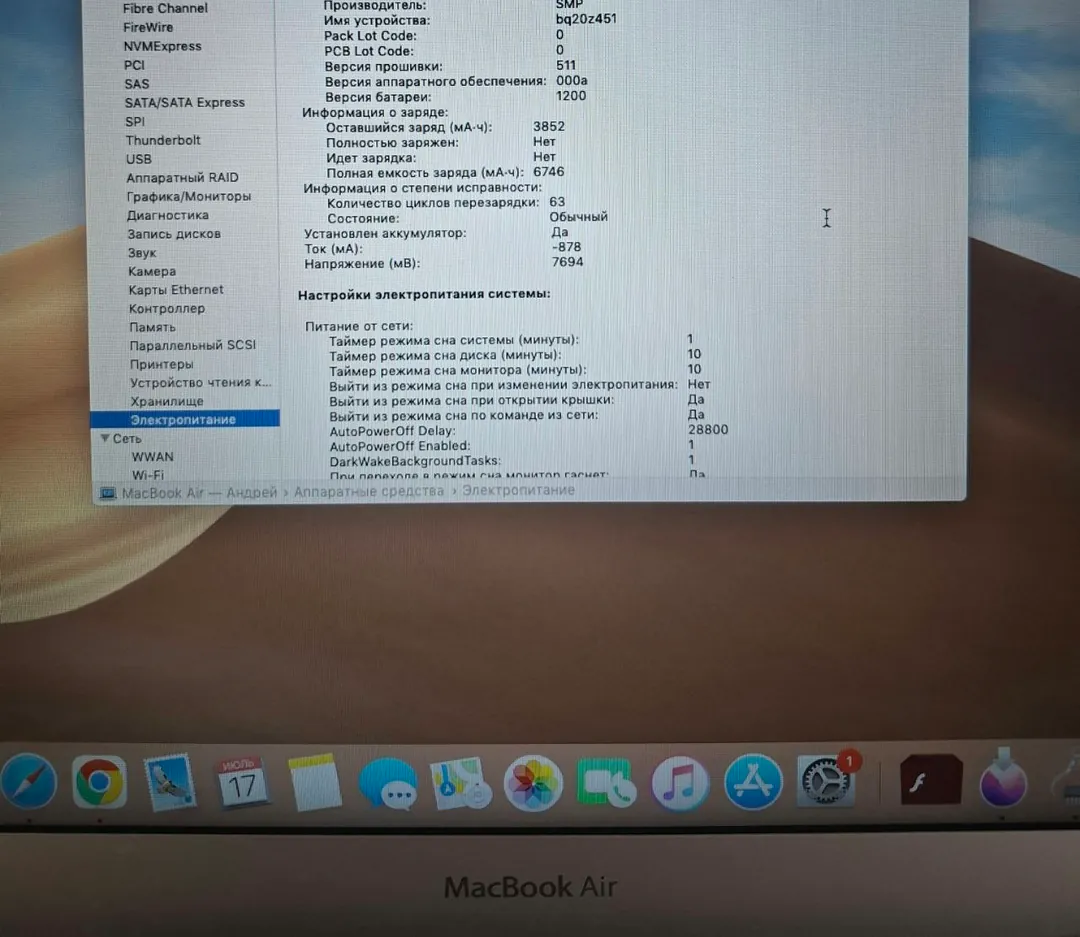The height and width of the screenshot is (937, 1080).
Task: Select USB in the sidebar list
Action: [138, 158]
